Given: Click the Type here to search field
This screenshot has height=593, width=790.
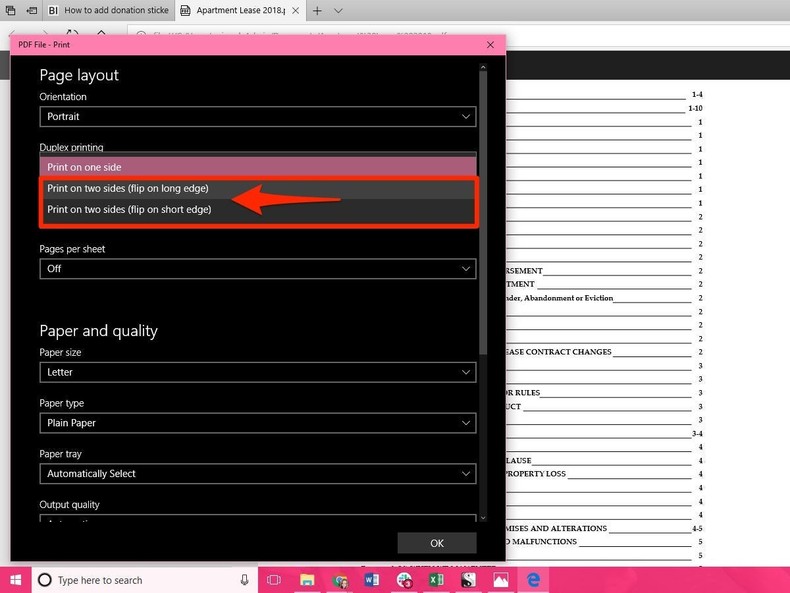Looking at the screenshot, I should pos(140,580).
